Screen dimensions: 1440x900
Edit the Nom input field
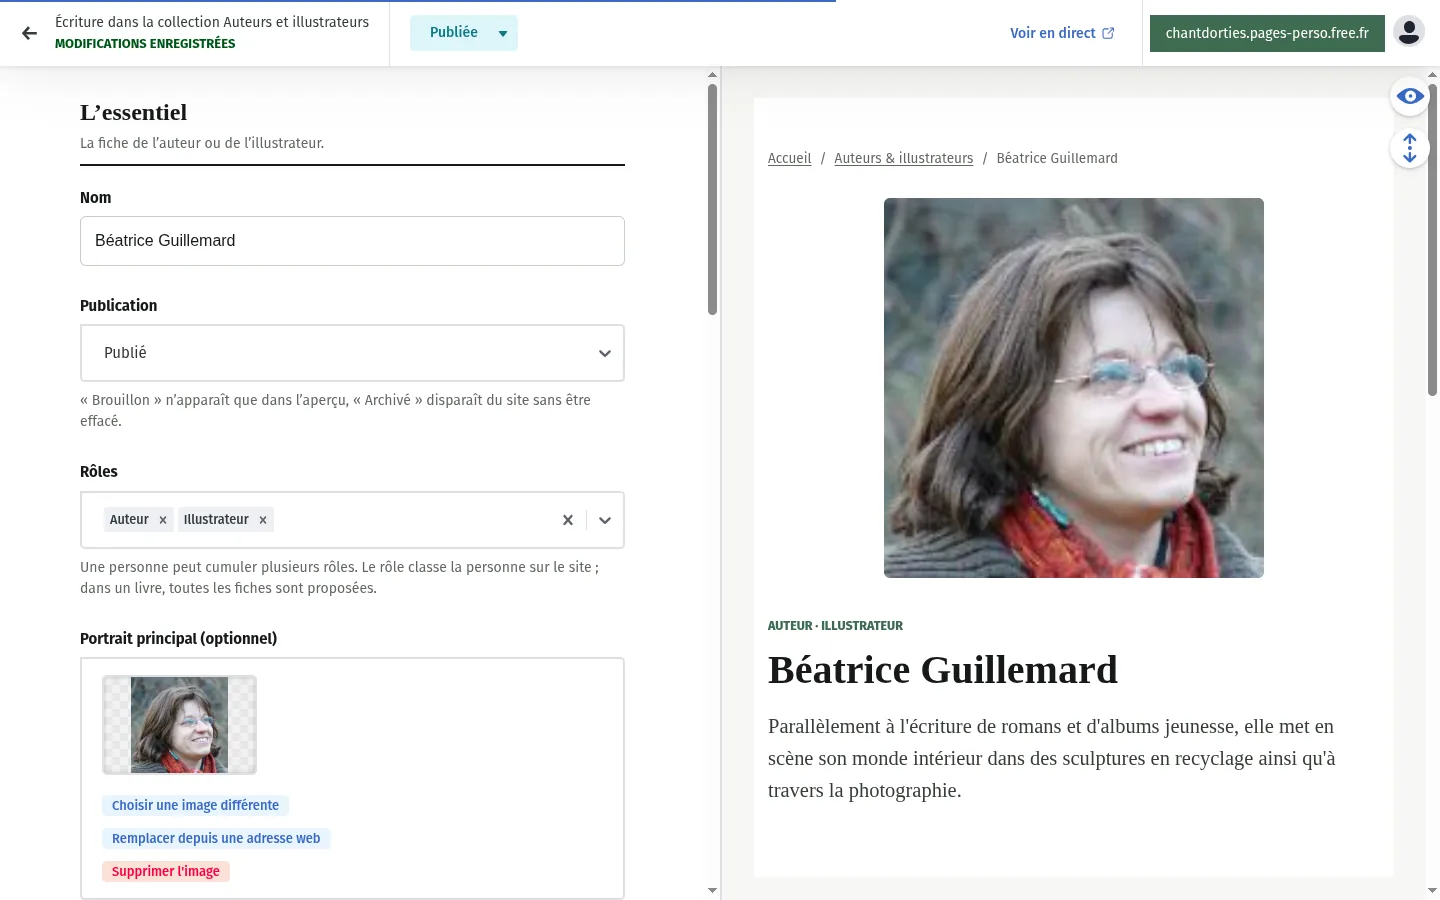352,241
